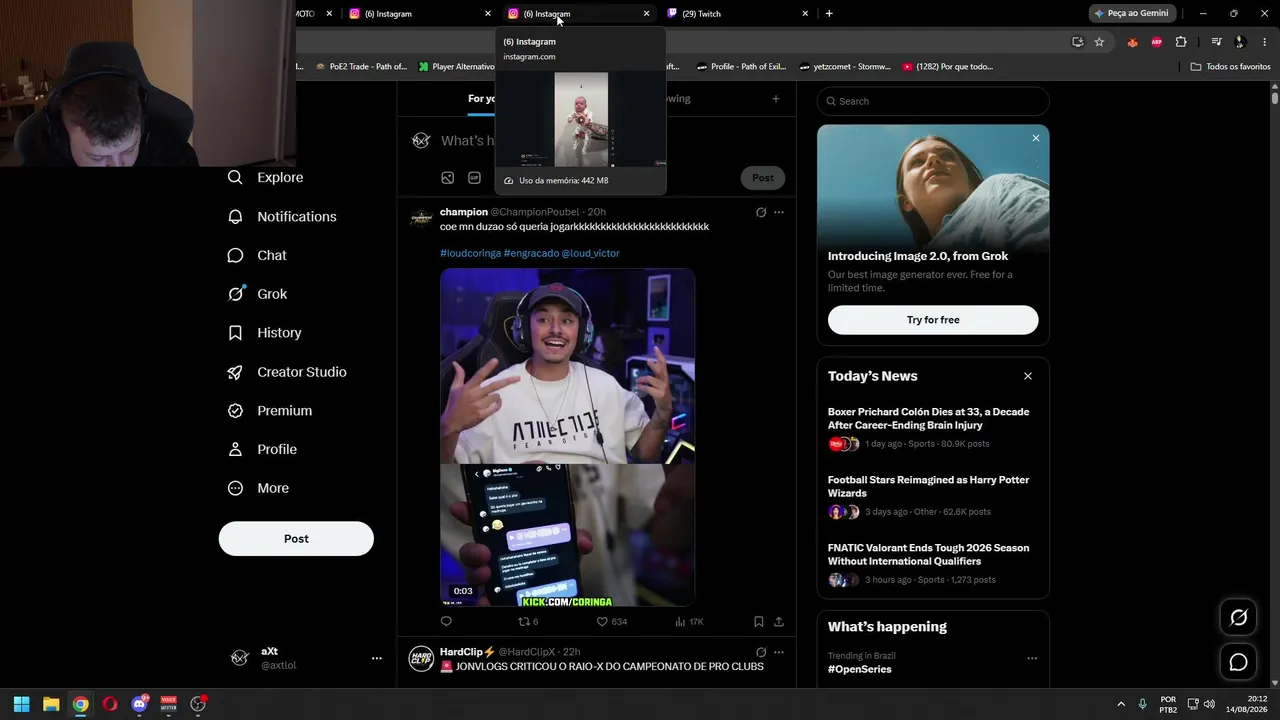This screenshot has width=1280, height=720.
Task: Click the Search field on X
Action: (x=933, y=101)
